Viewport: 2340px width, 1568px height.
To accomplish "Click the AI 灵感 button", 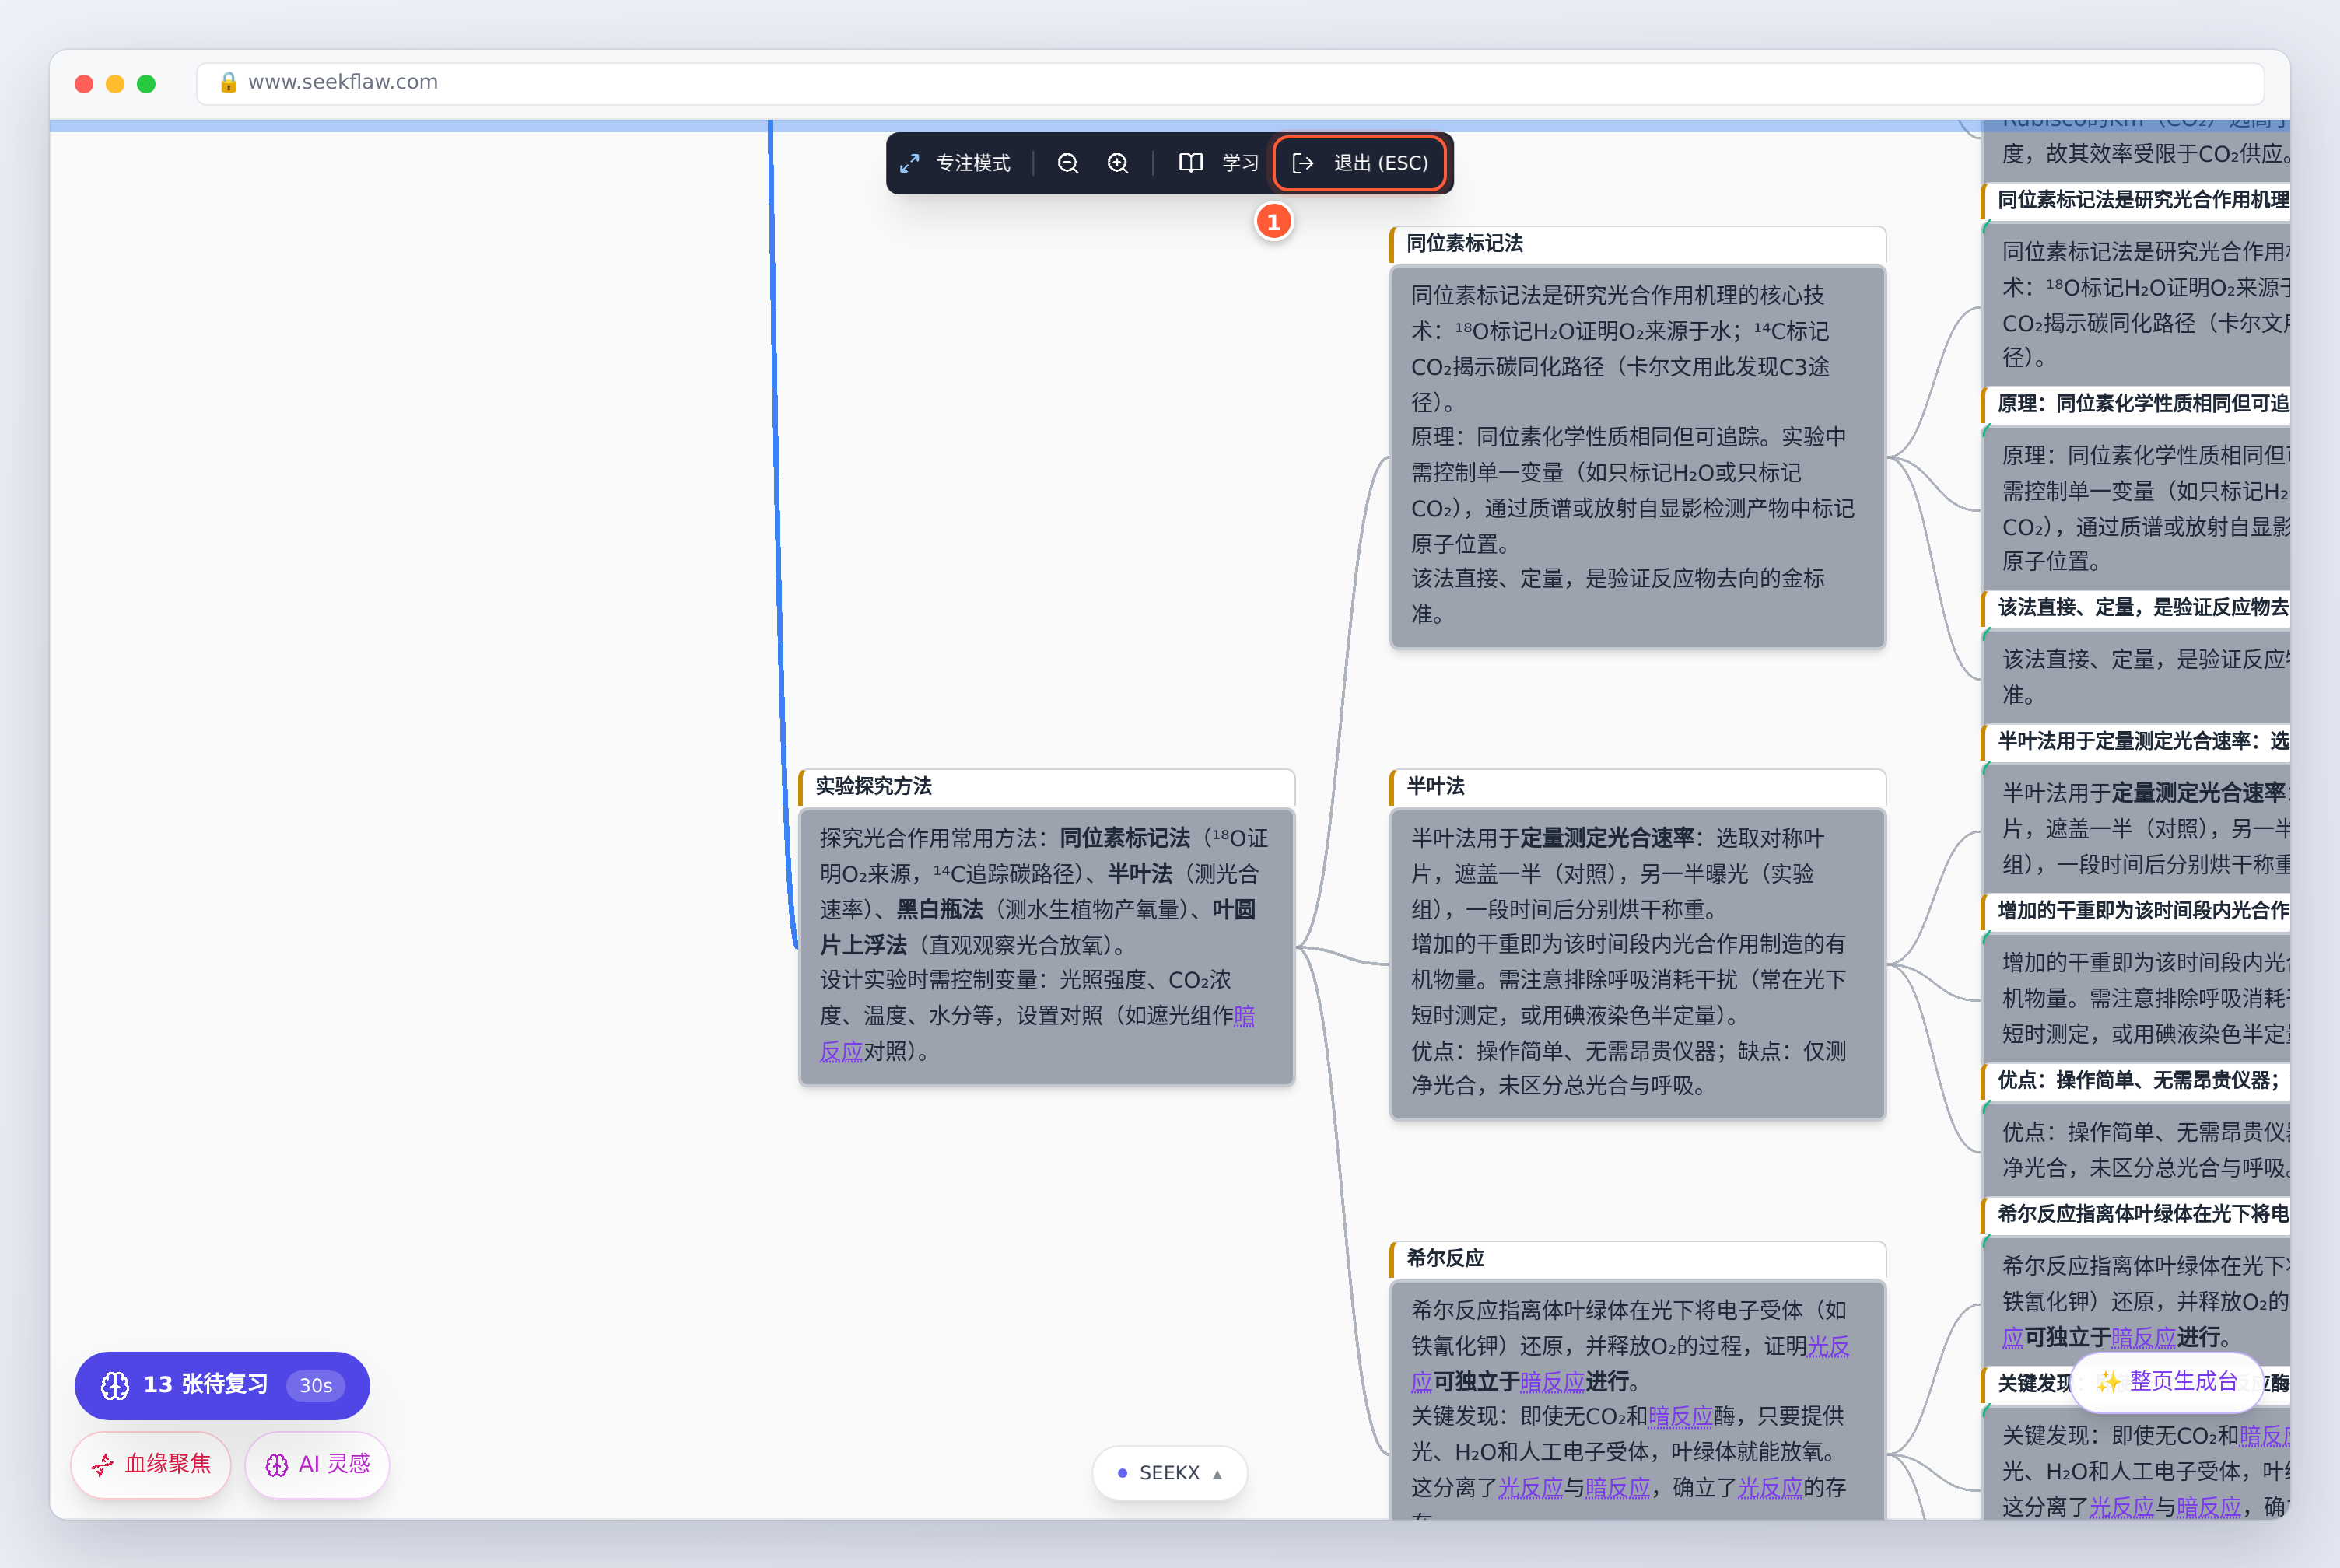I will click(317, 1464).
